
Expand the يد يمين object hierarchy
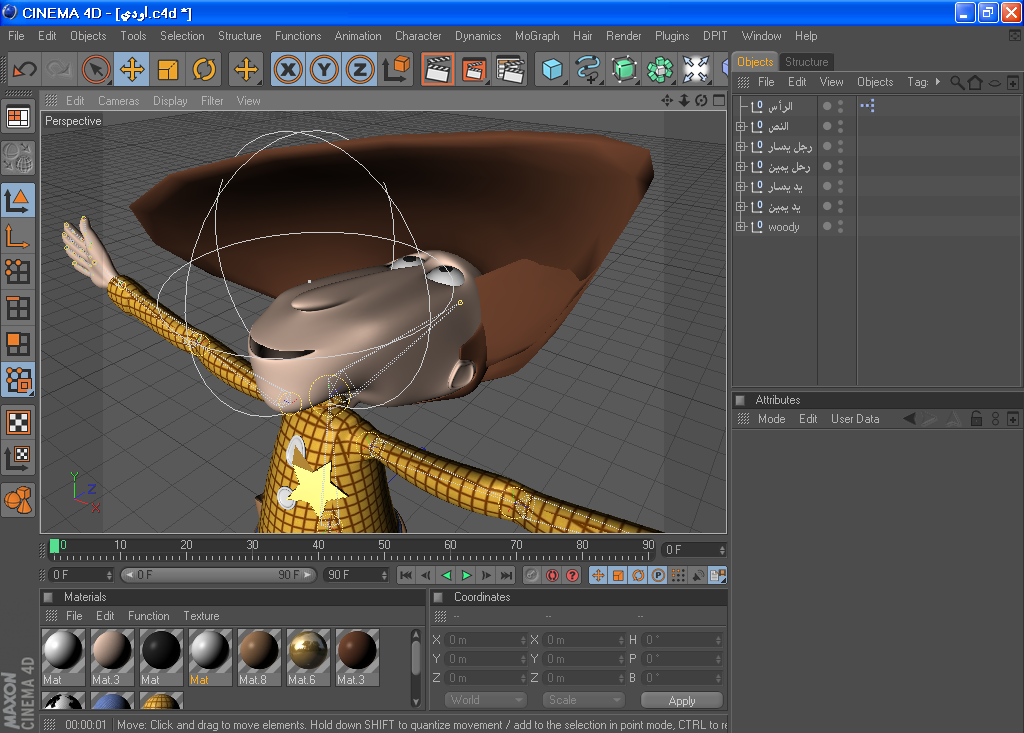741,206
